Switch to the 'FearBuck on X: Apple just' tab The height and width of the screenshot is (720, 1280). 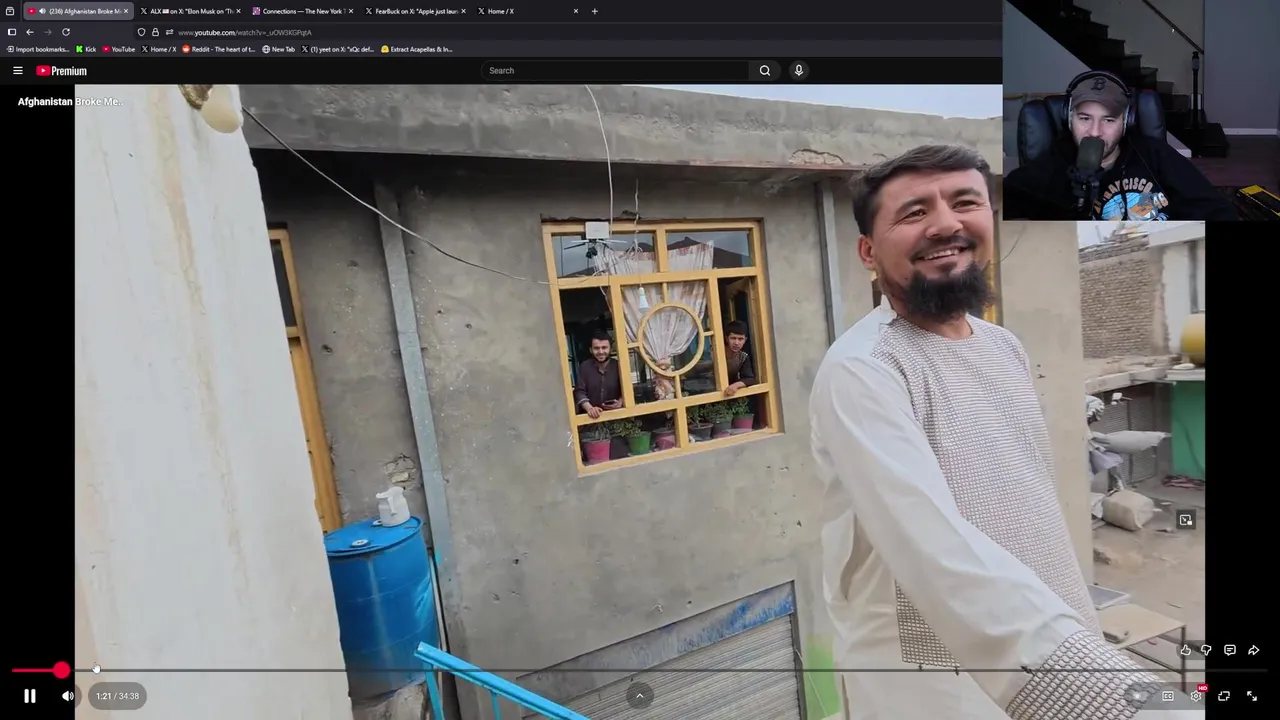point(415,11)
